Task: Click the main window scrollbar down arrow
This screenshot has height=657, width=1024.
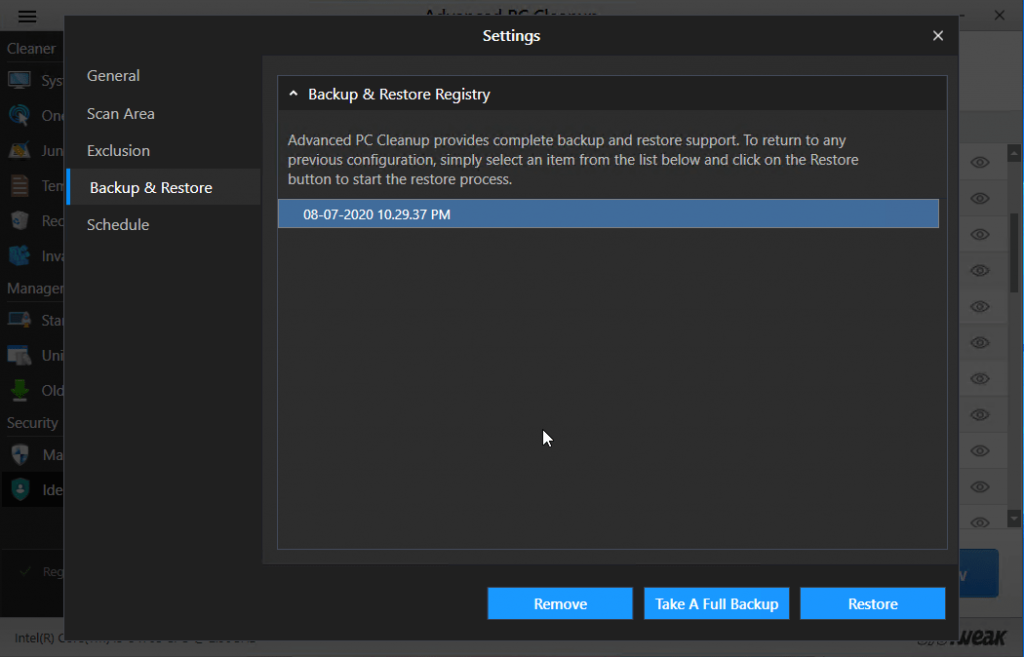Action: (x=1014, y=519)
